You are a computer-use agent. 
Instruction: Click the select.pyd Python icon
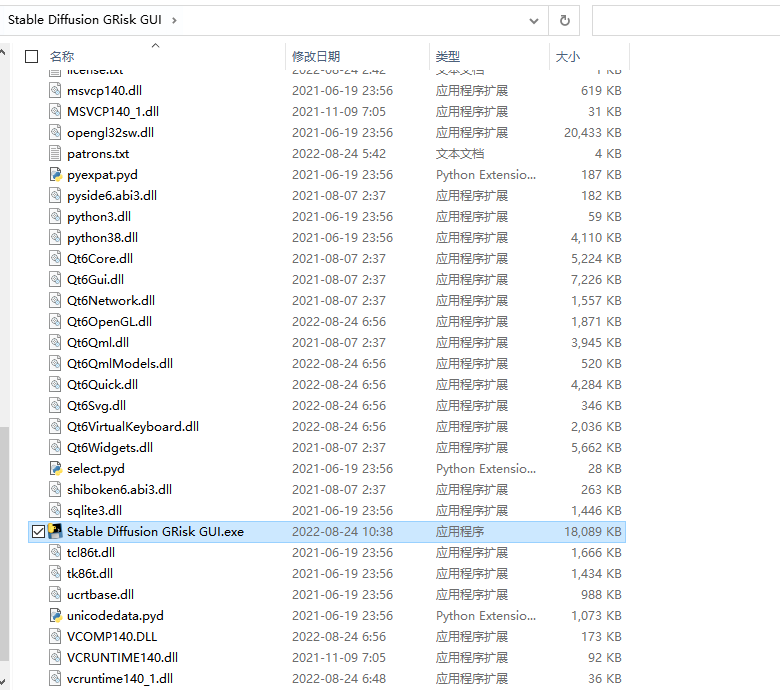coord(55,468)
